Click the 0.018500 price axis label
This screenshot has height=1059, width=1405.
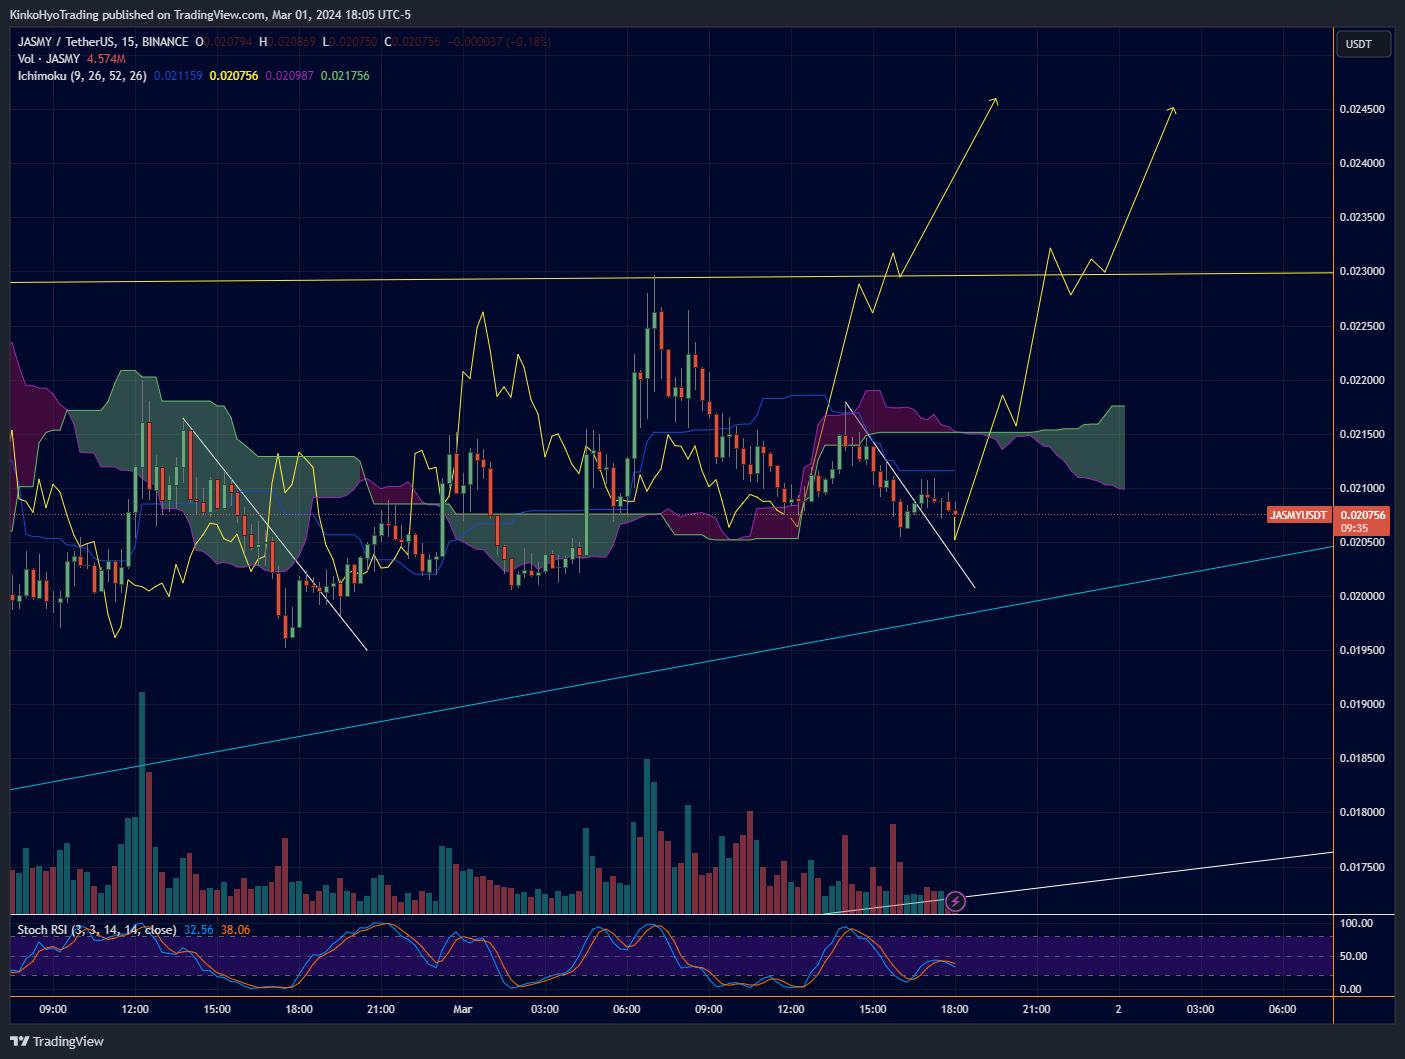coord(1362,758)
